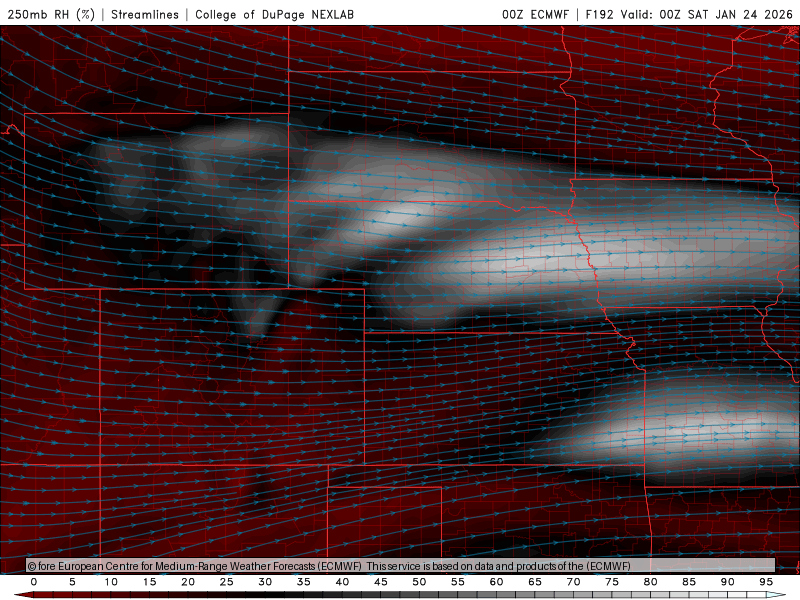Click the "250mb RH (%)" title text
This screenshot has height=600, width=800.
(x=51, y=14)
